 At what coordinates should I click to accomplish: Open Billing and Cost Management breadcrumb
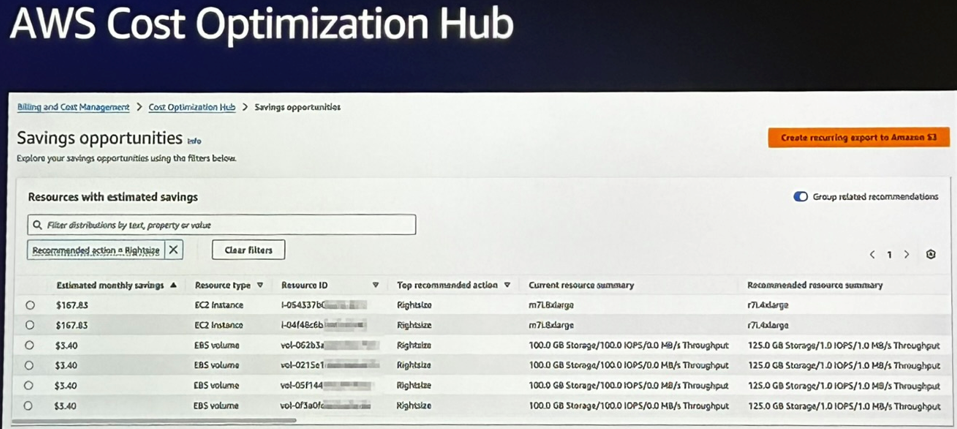(x=73, y=107)
